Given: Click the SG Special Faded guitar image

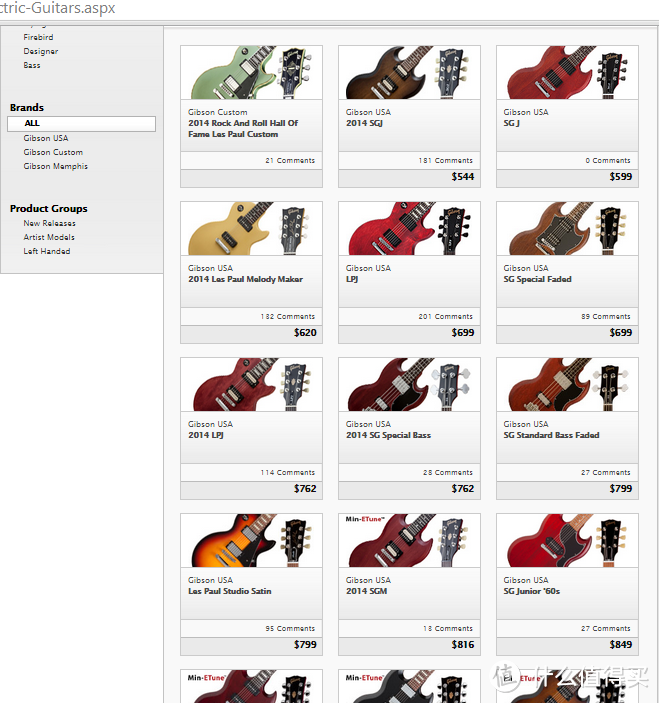Looking at the screenshot, I should point(567,228).
